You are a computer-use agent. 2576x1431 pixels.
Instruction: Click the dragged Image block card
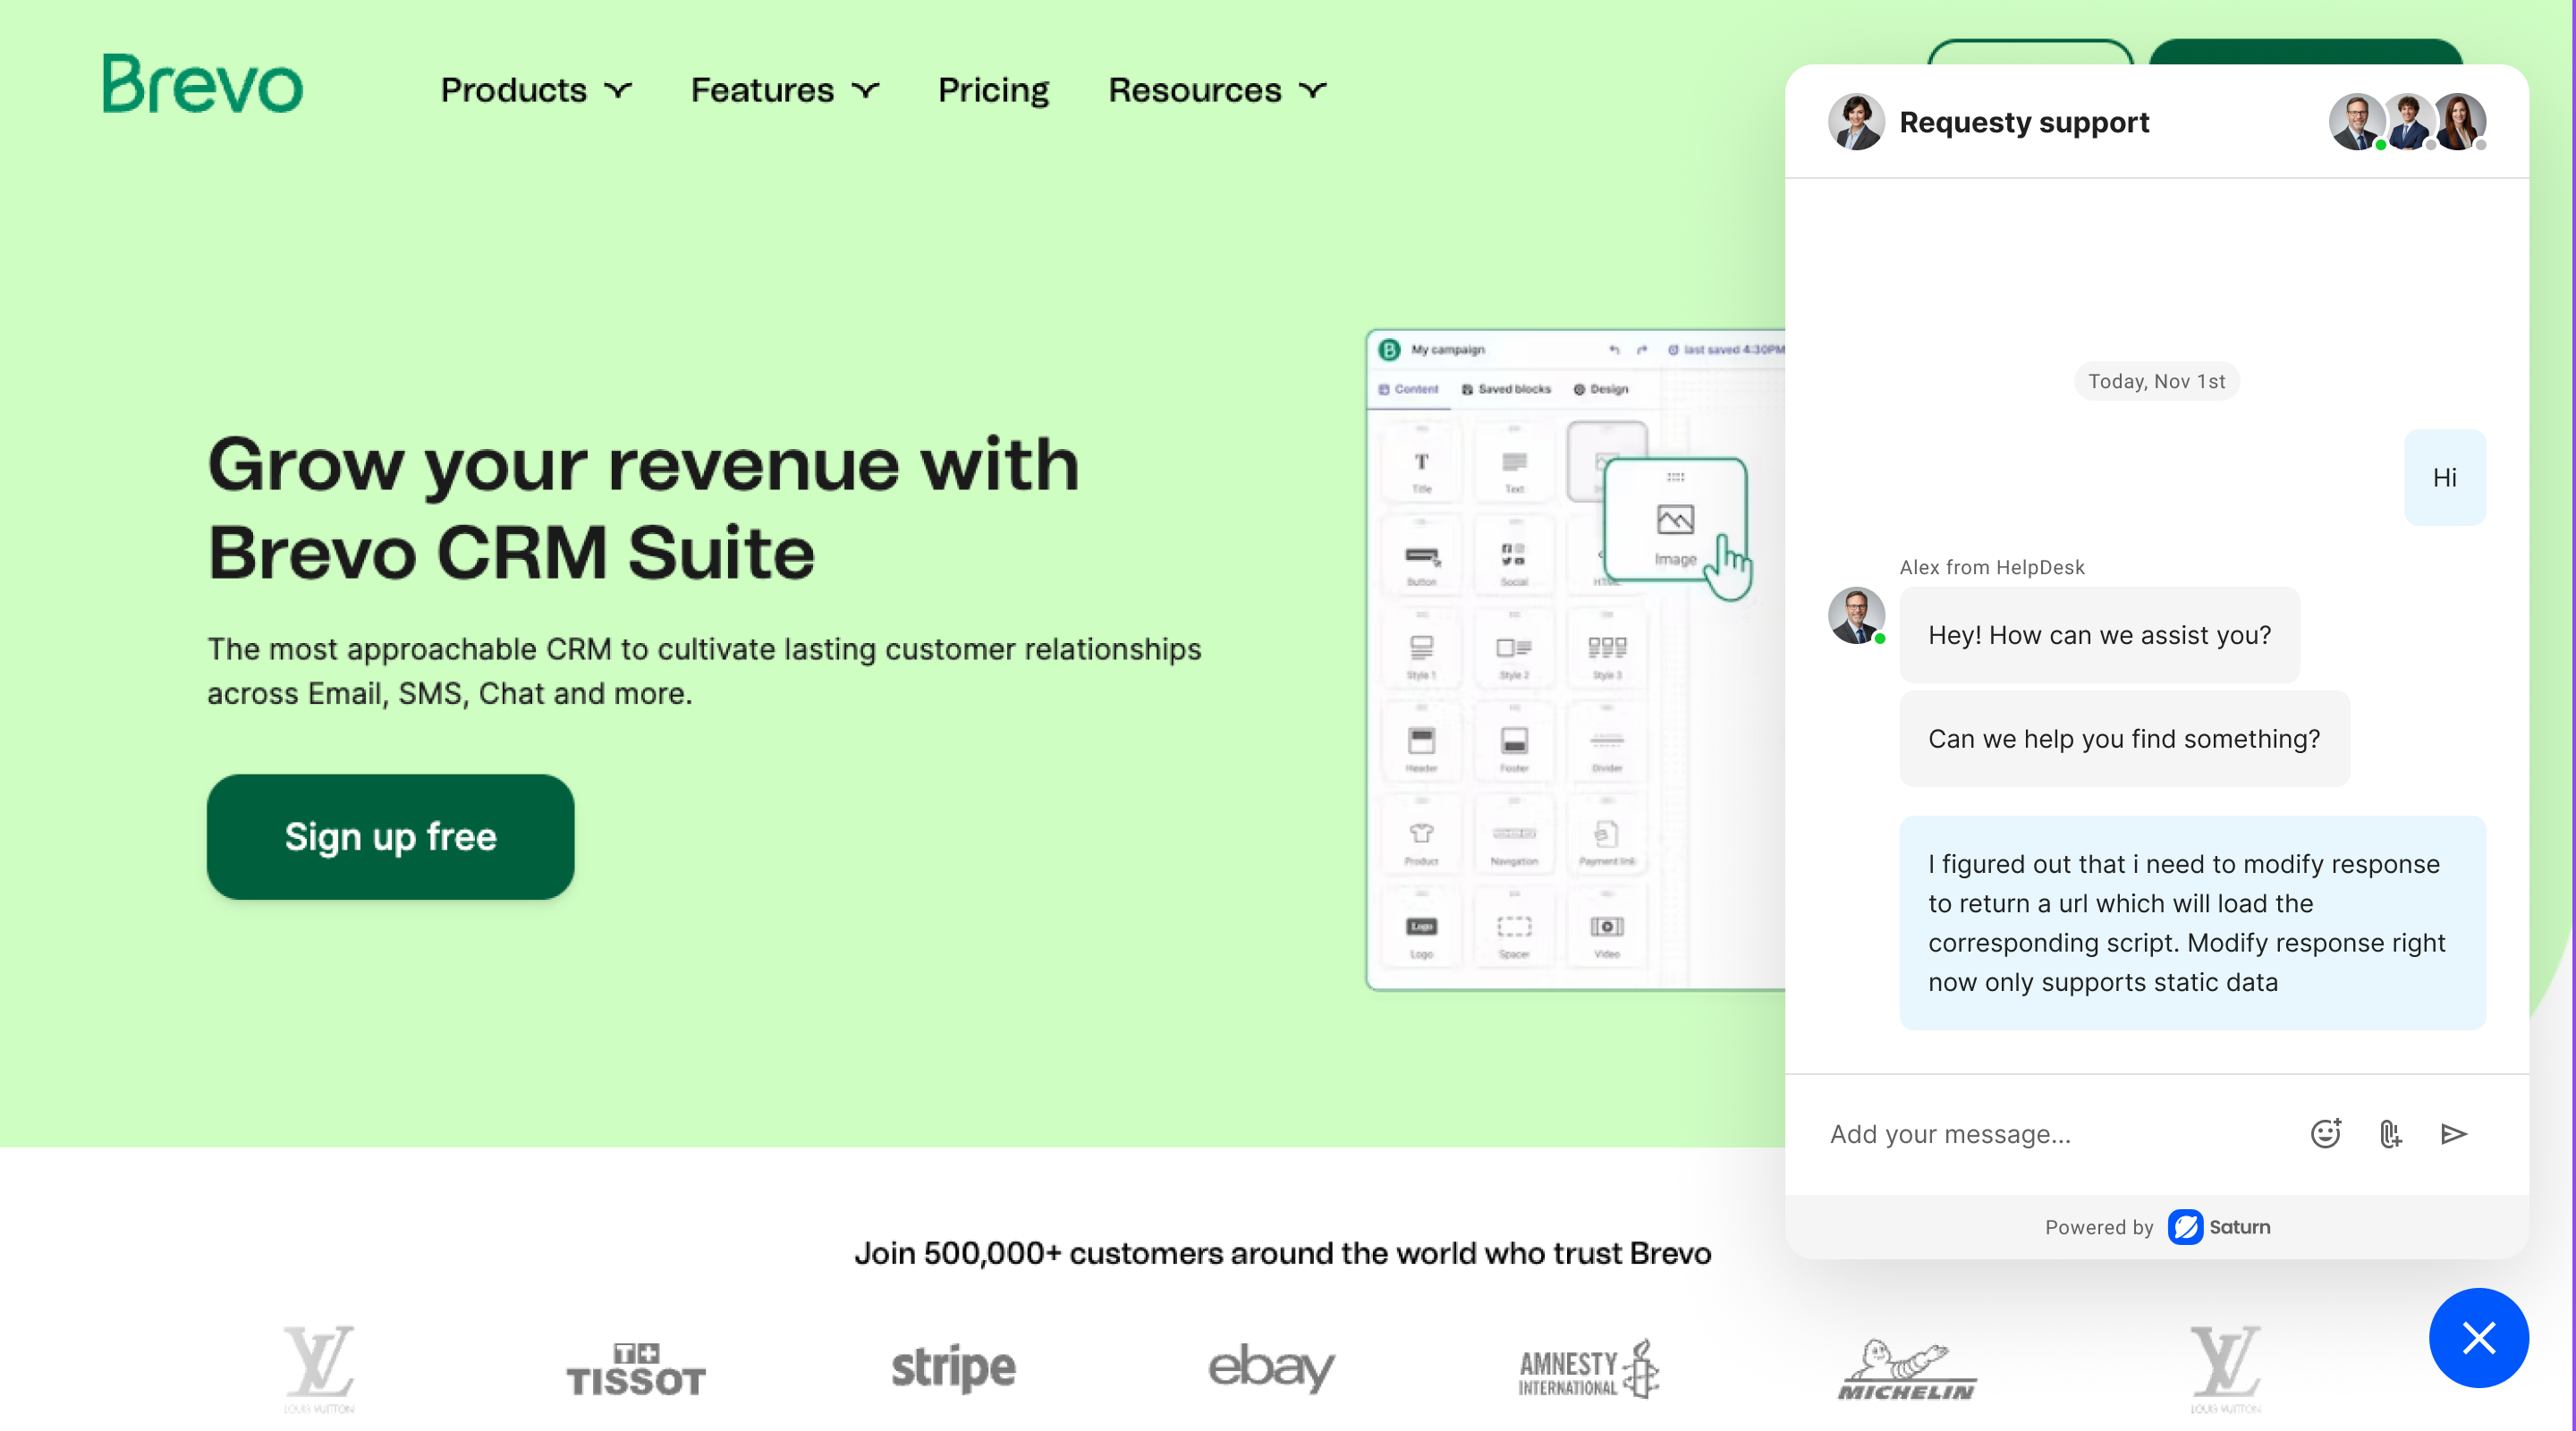(1675, 518)
